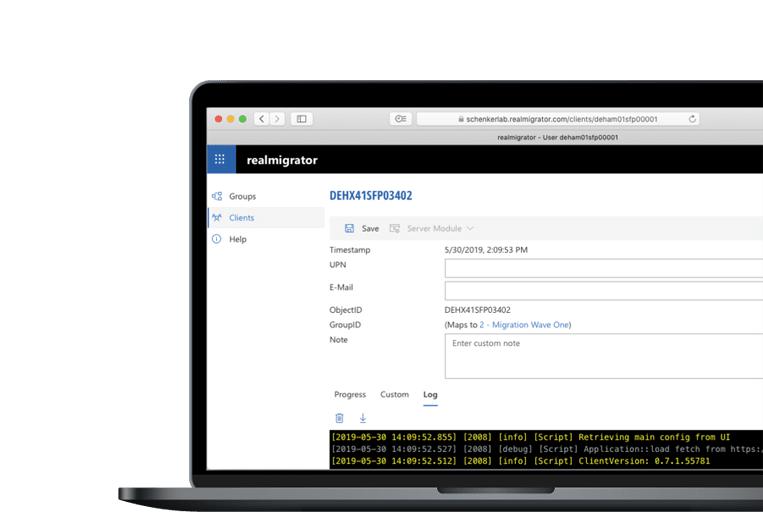Click the ObjectID value DEHX41SFP03402
This screenshot has width=763, height=512.
[x=477, y=310]
